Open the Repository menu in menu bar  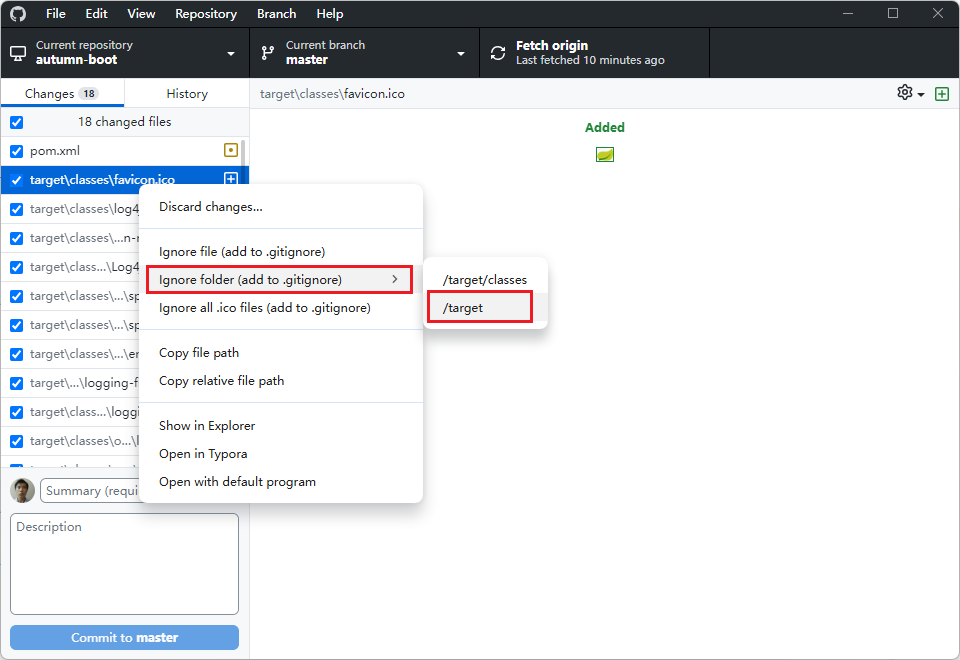pos(206,14)
